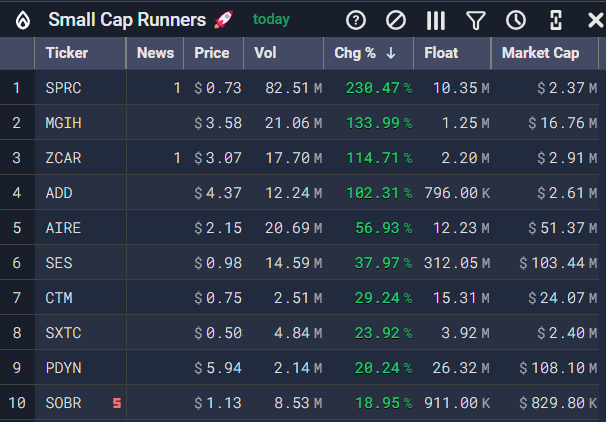Screen dimensions: 606x422
Task: Sort by News column header
Action: point(155,53)
